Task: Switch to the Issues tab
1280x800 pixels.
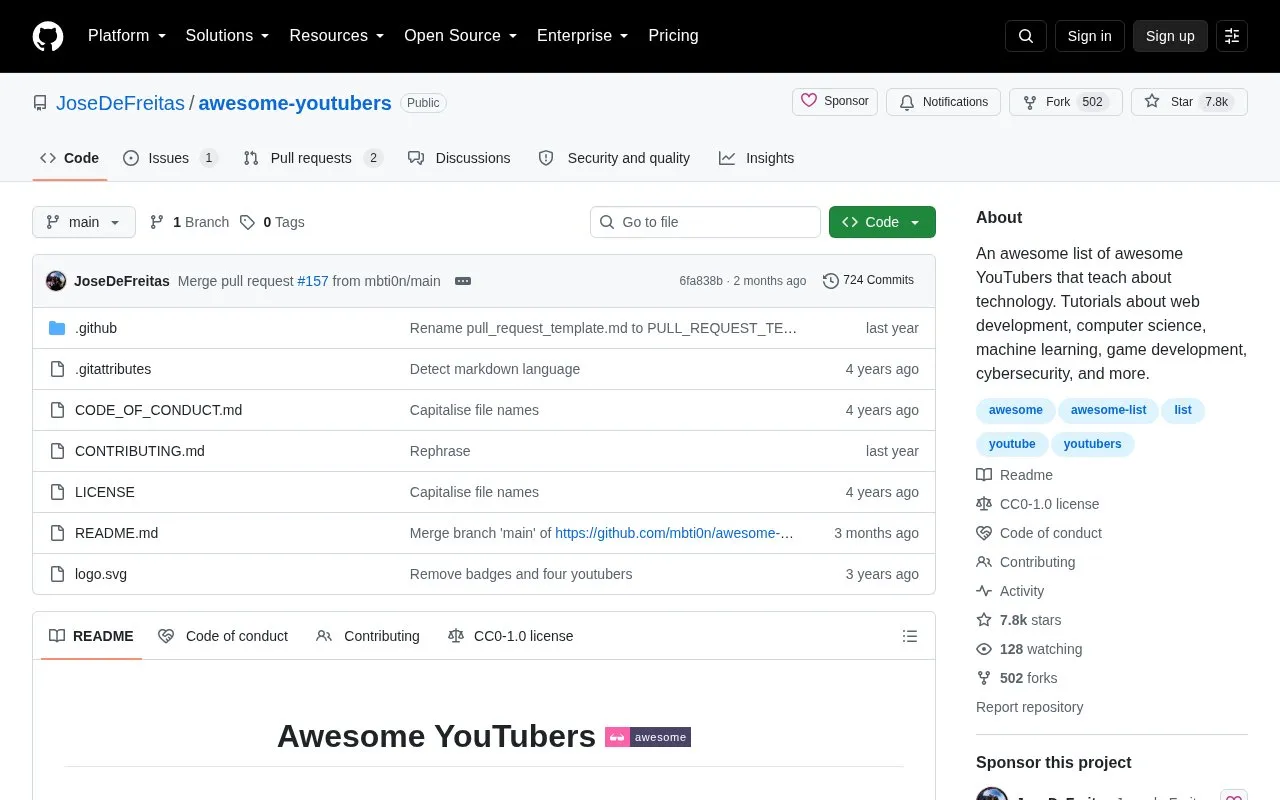Action: point(170,158)
